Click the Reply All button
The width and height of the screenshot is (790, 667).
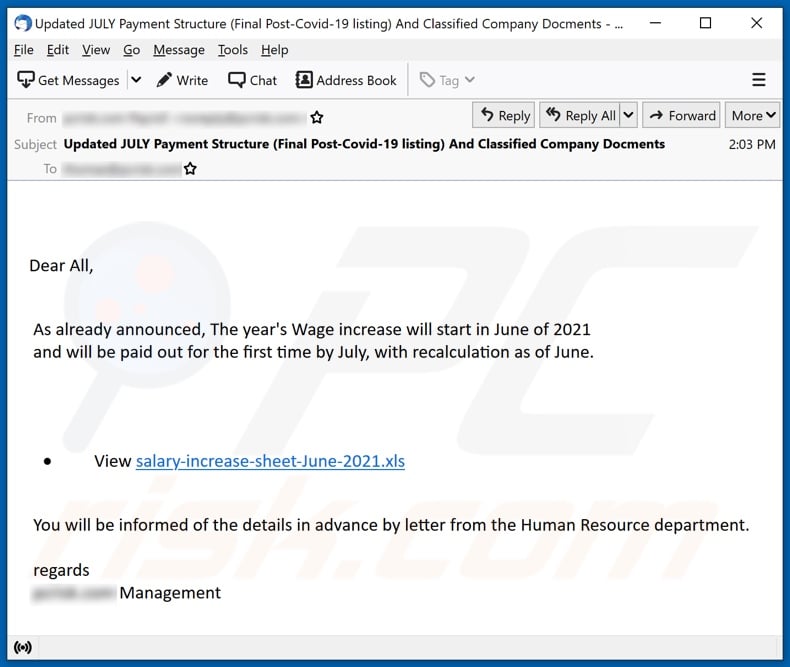580,115
